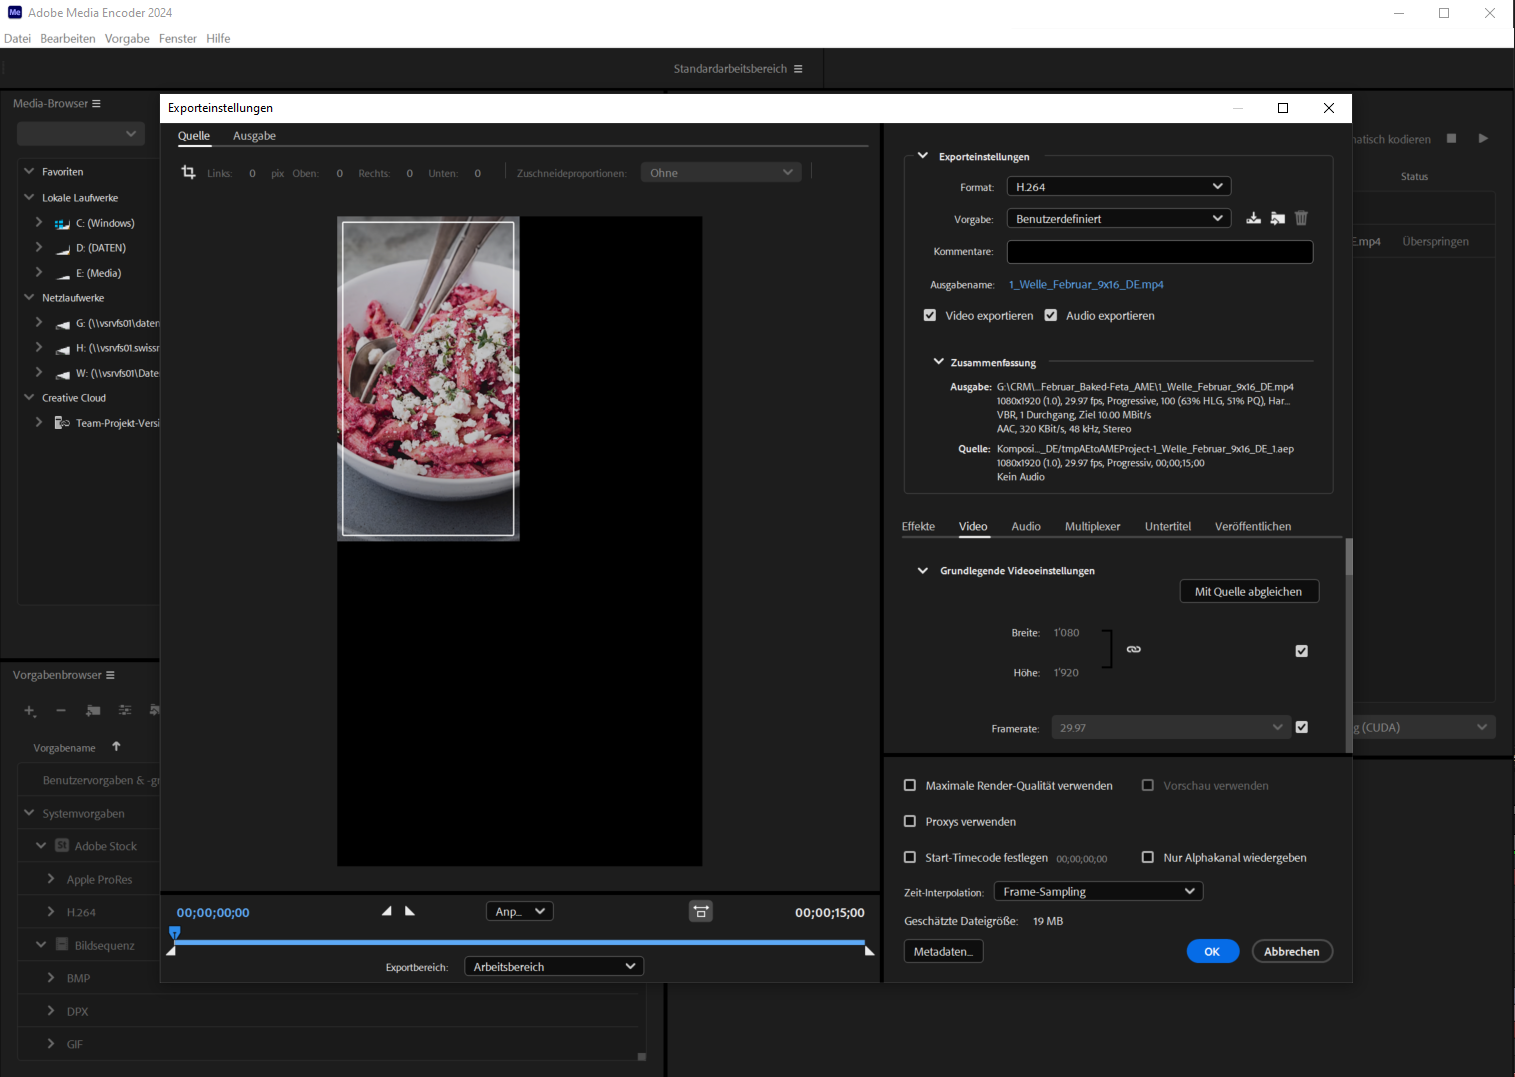The width and height of the screenshot is (1515, 1077).
Task: Click the Mit Quelle abgleichen button
Action: click(x=1249, y=591)
